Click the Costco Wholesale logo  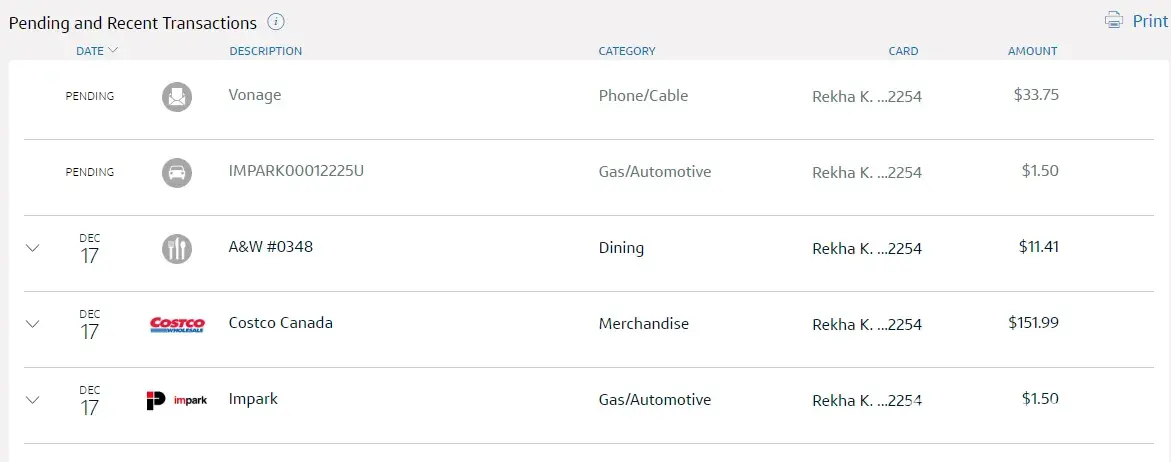pos(177,324)
